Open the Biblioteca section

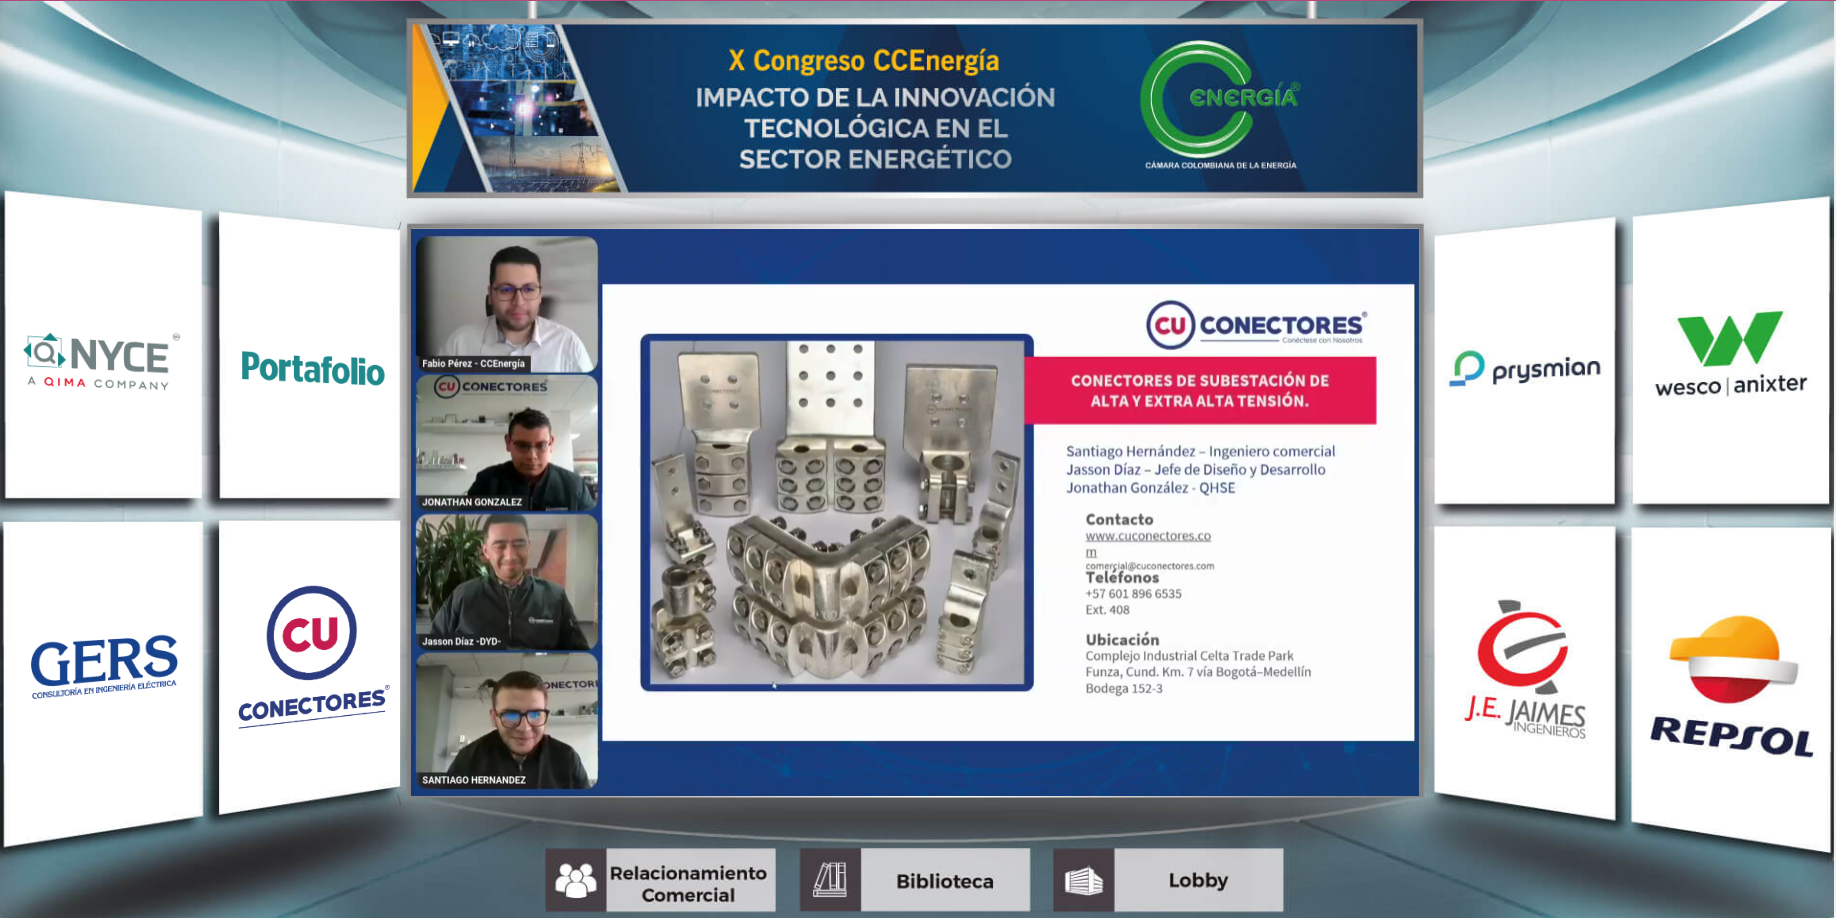click(944, 881)
